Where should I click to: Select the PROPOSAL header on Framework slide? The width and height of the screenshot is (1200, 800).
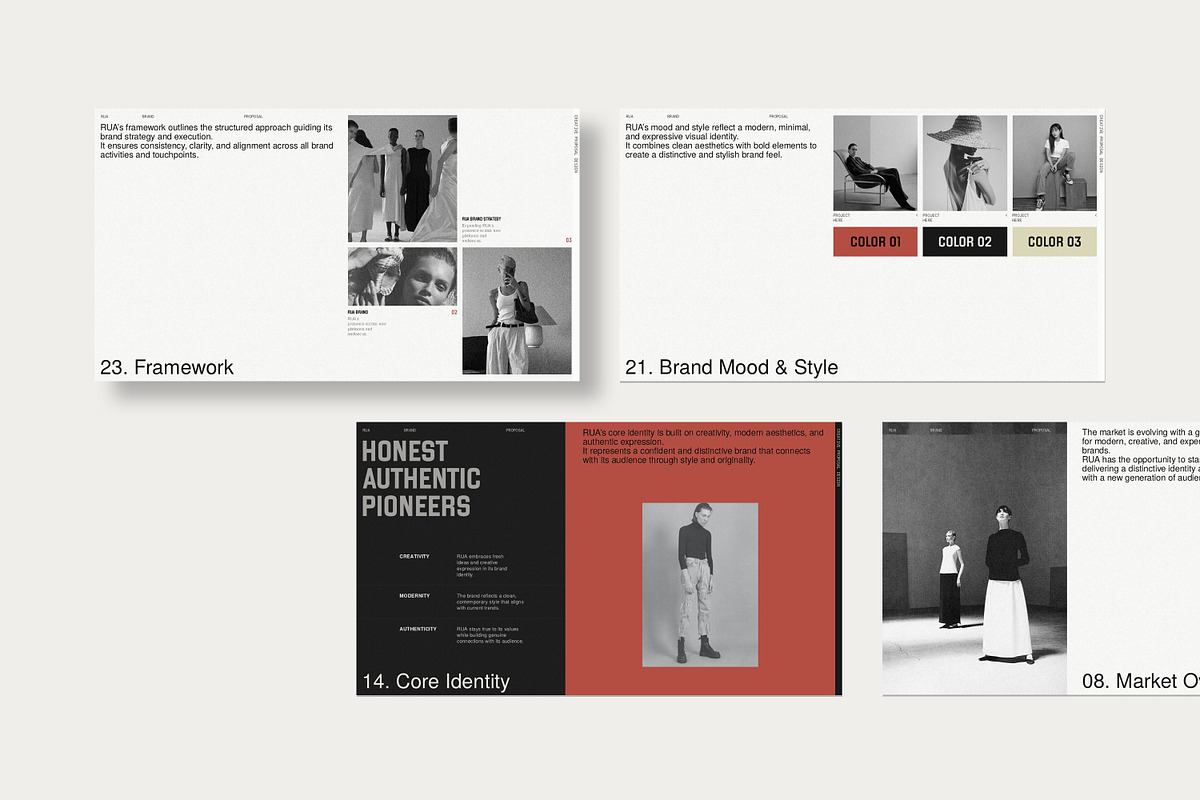click(x=253, y=117)
